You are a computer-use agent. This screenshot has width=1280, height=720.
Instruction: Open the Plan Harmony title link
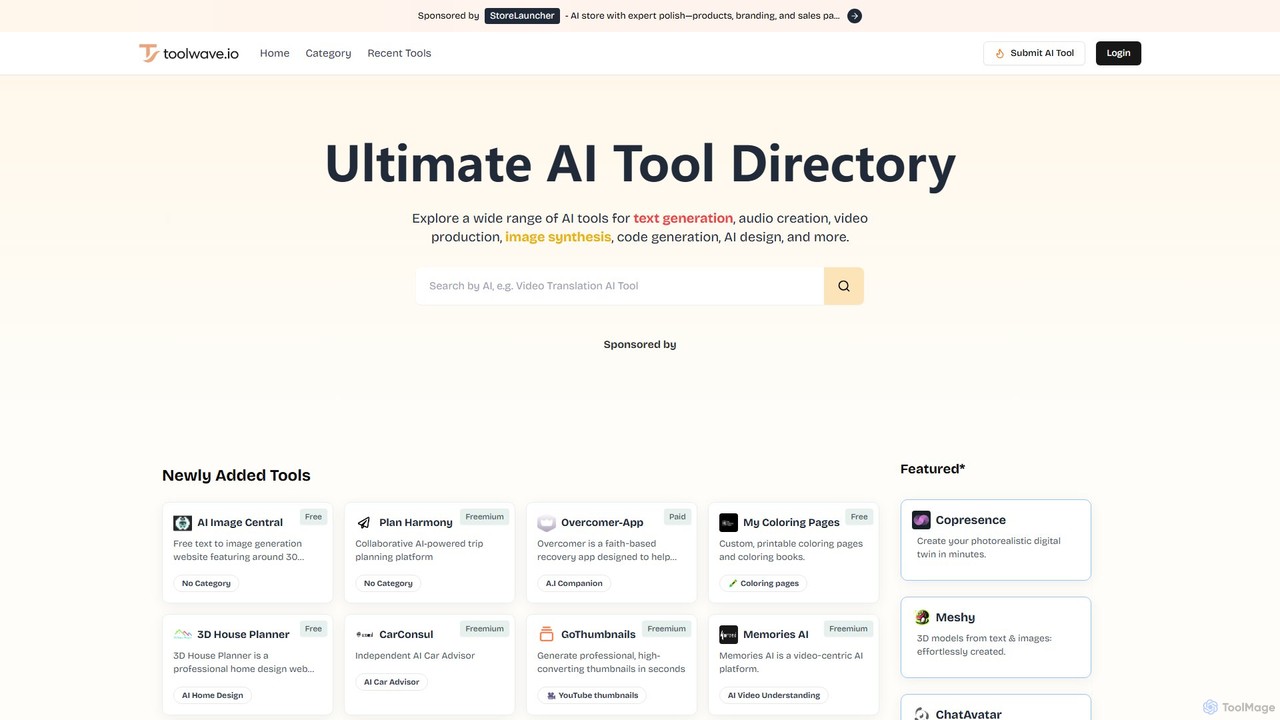coord(416,523)
